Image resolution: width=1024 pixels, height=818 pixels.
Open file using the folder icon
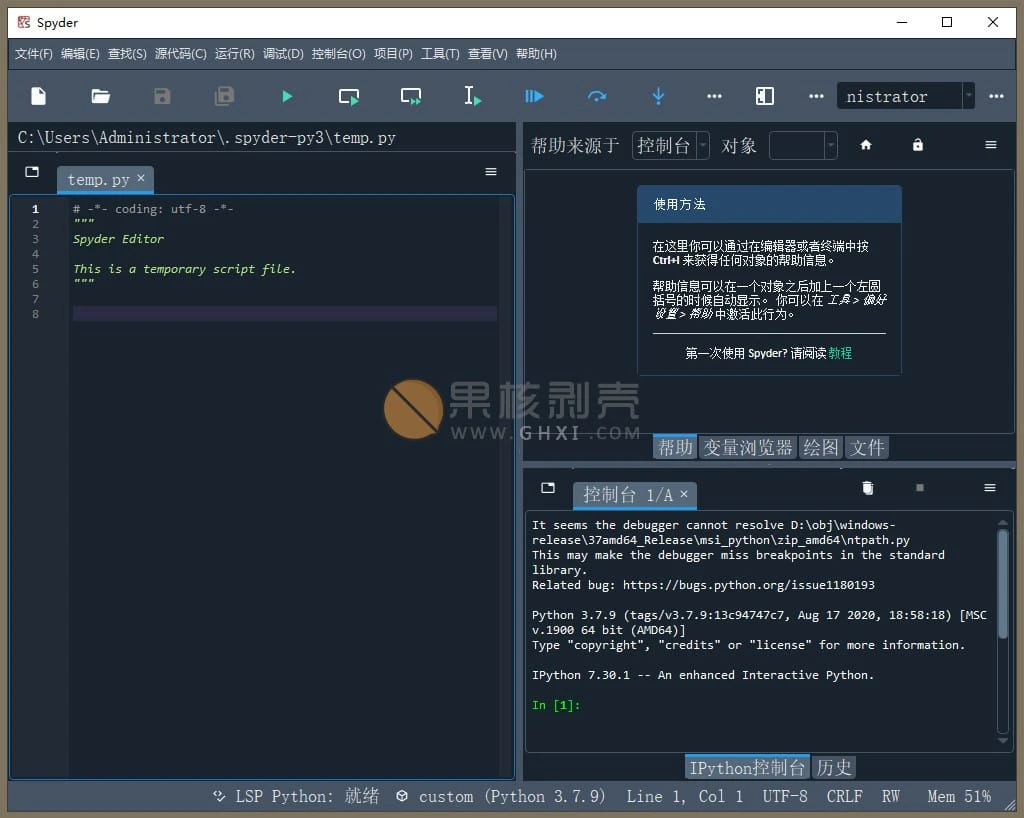[100, 97]
